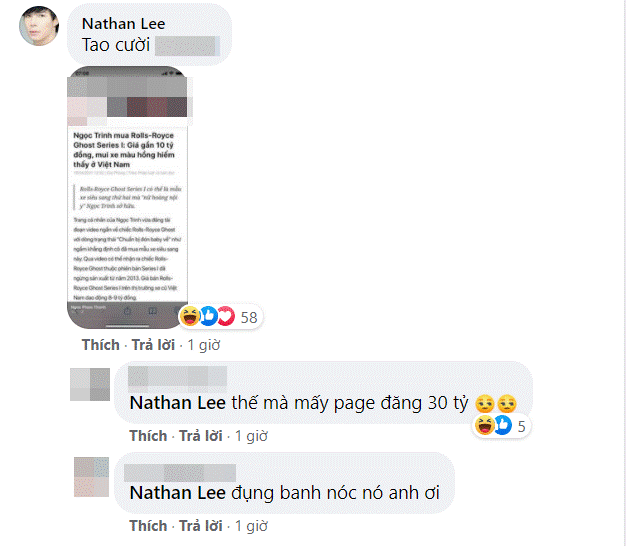The height and width of the screenshot is (546, 626).
Task: Like the top comment via Thích
Action: (x=101, y=345)
